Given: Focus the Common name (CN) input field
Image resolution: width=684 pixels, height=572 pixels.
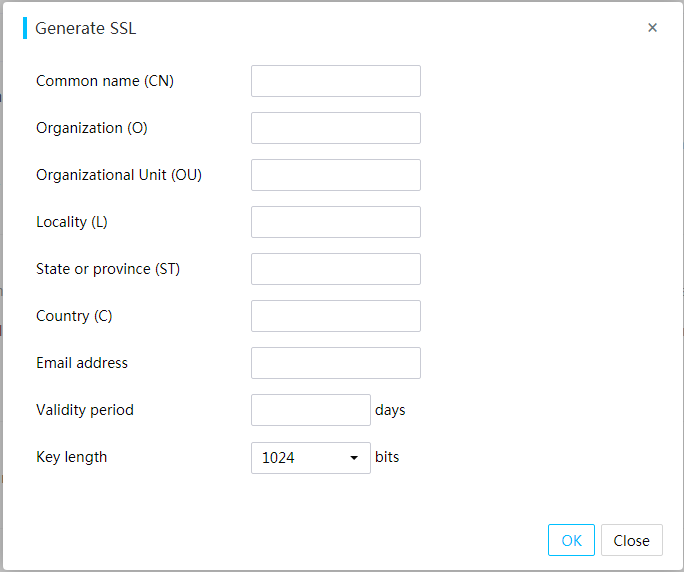Looking at the screenshot, I should pos(335,81).
